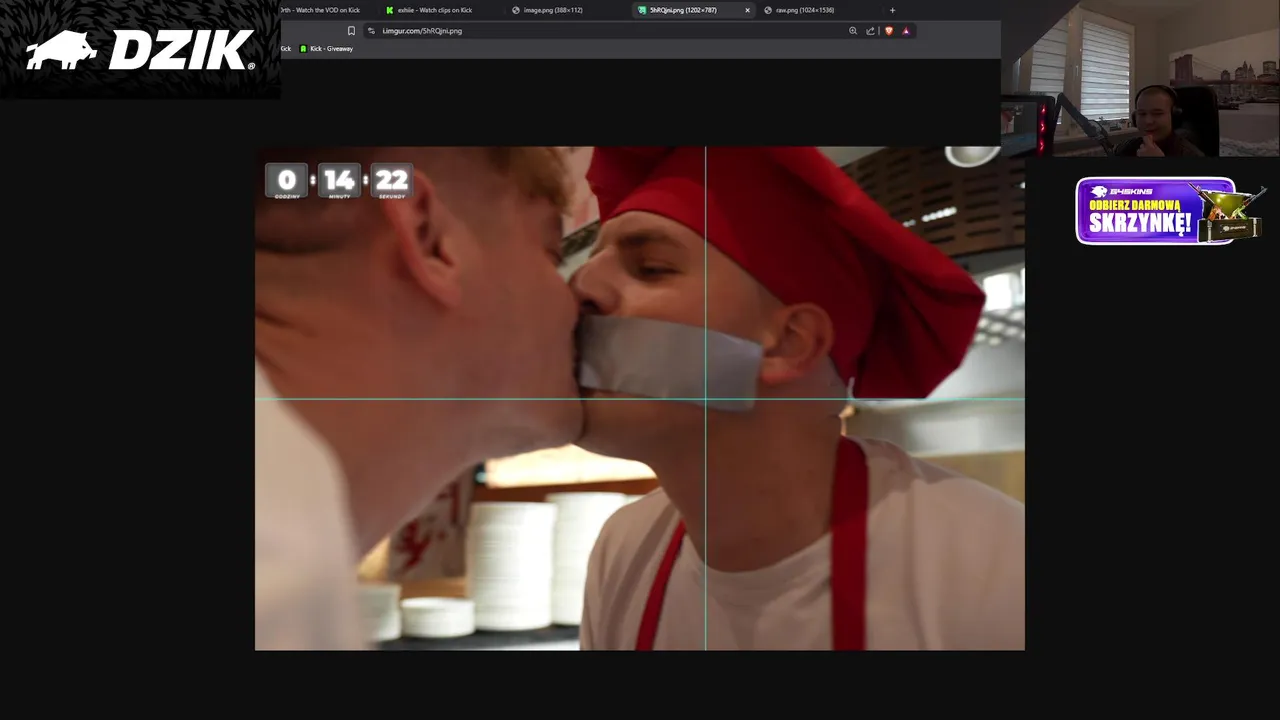Click the 0 godziny countdown digit

[287, 181]
